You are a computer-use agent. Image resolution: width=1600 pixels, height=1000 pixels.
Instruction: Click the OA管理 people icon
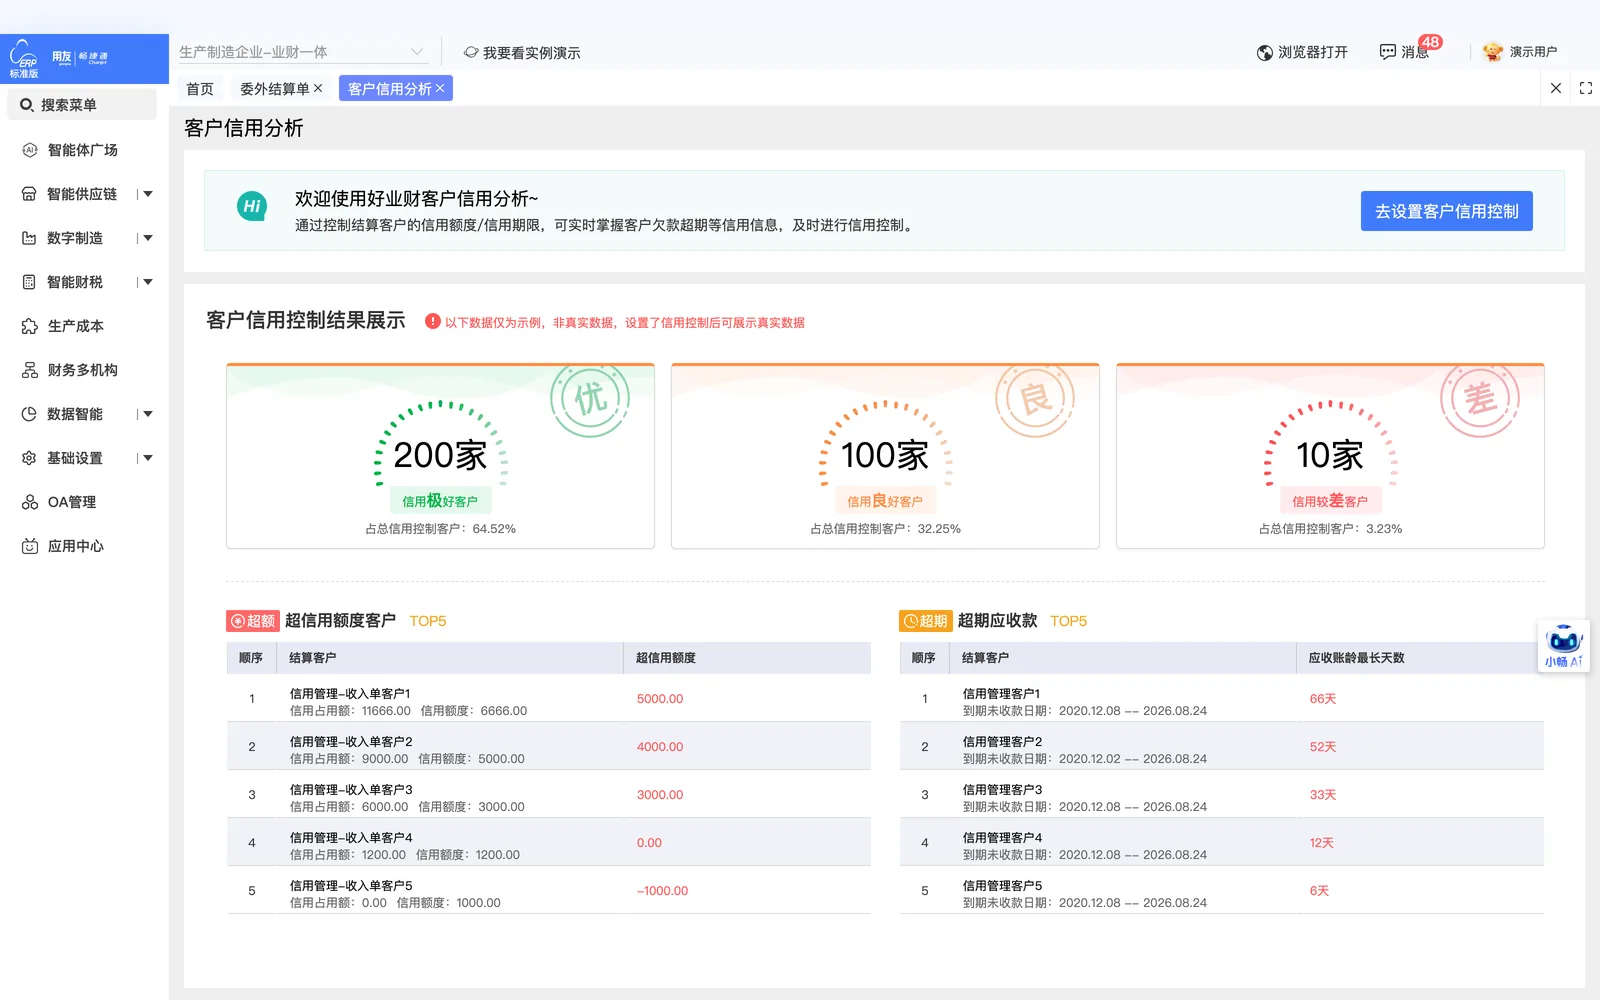[29, 502]
